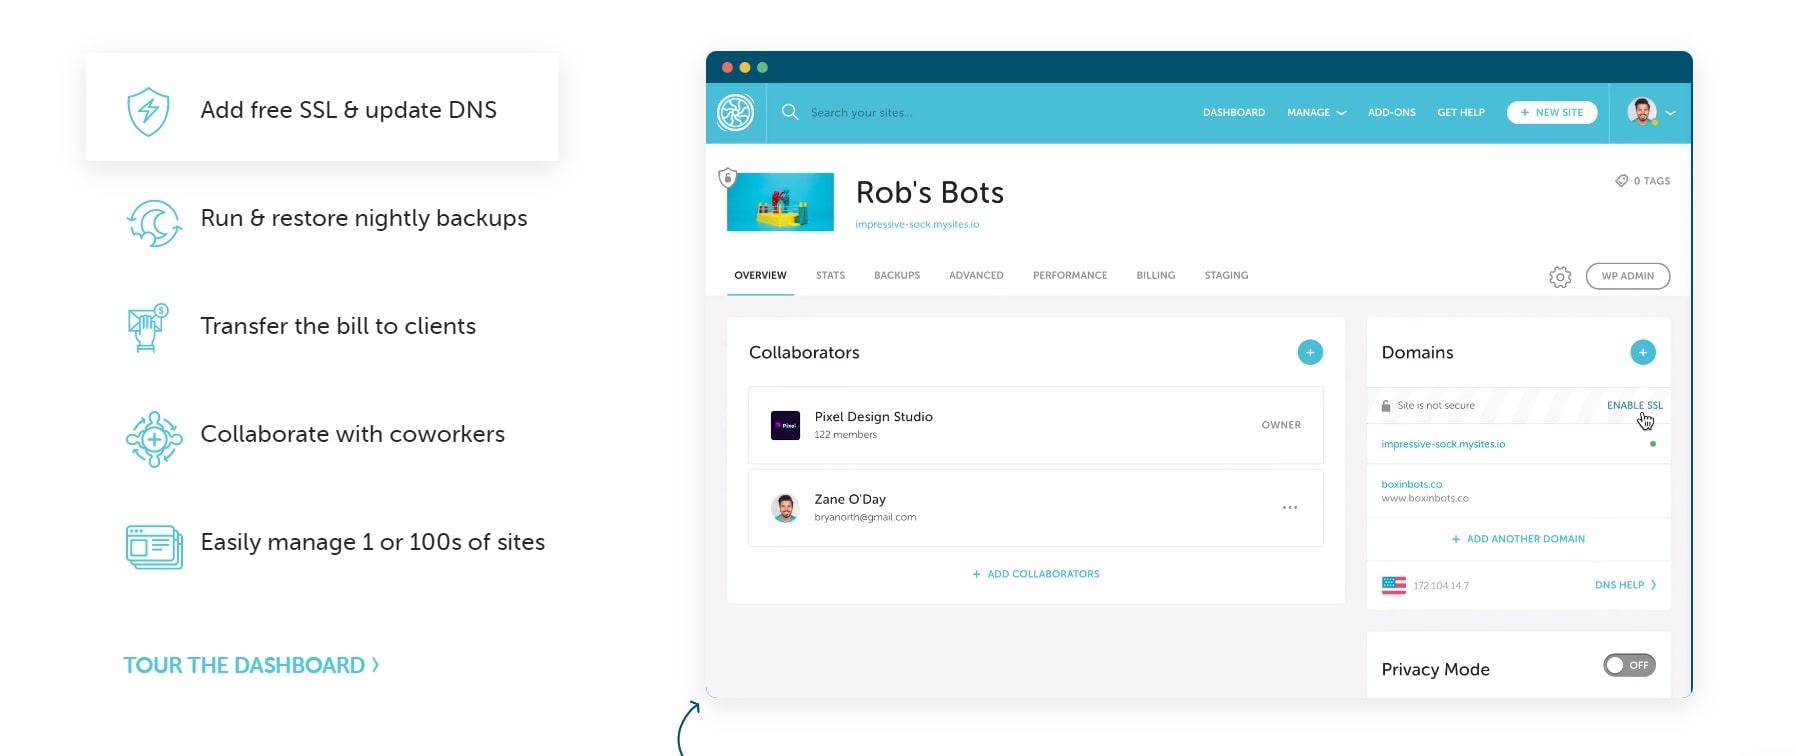
Task: Switch to the Staging tab
Action: point(1226,276)
